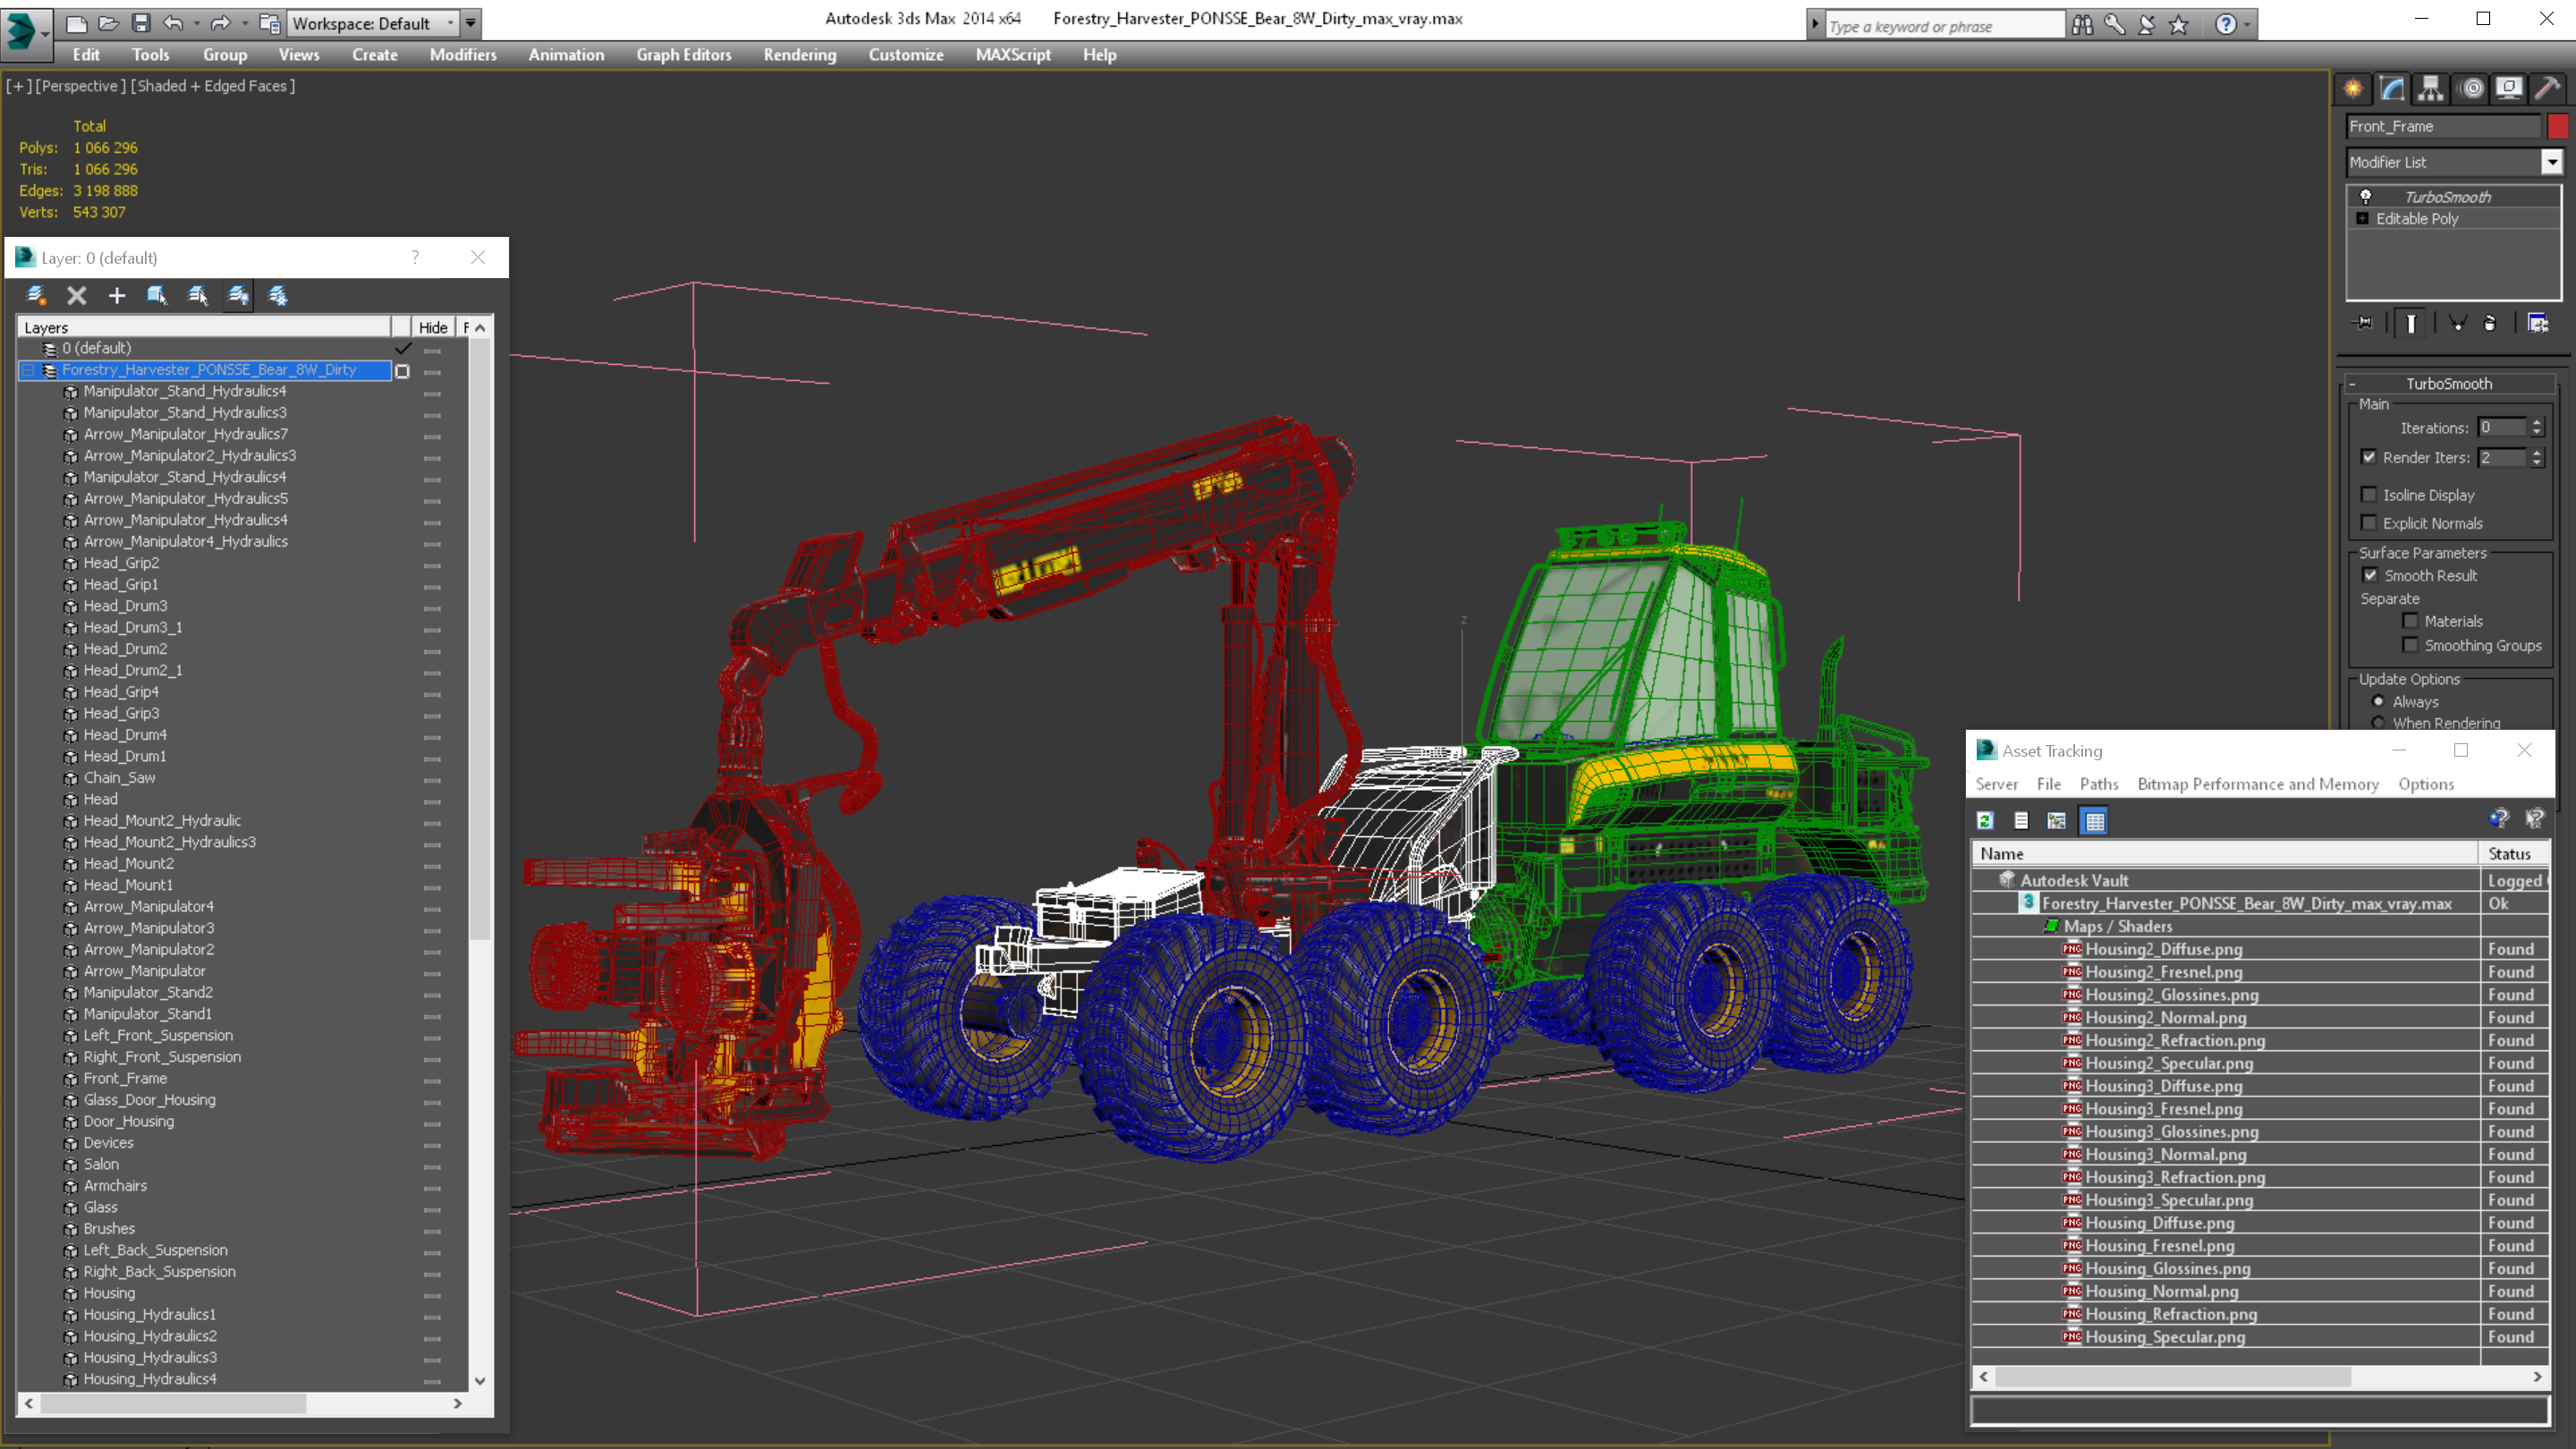The image size is (2576, 1449).
Task: Increase the Render Iters spinner value
Action: 2536,452
